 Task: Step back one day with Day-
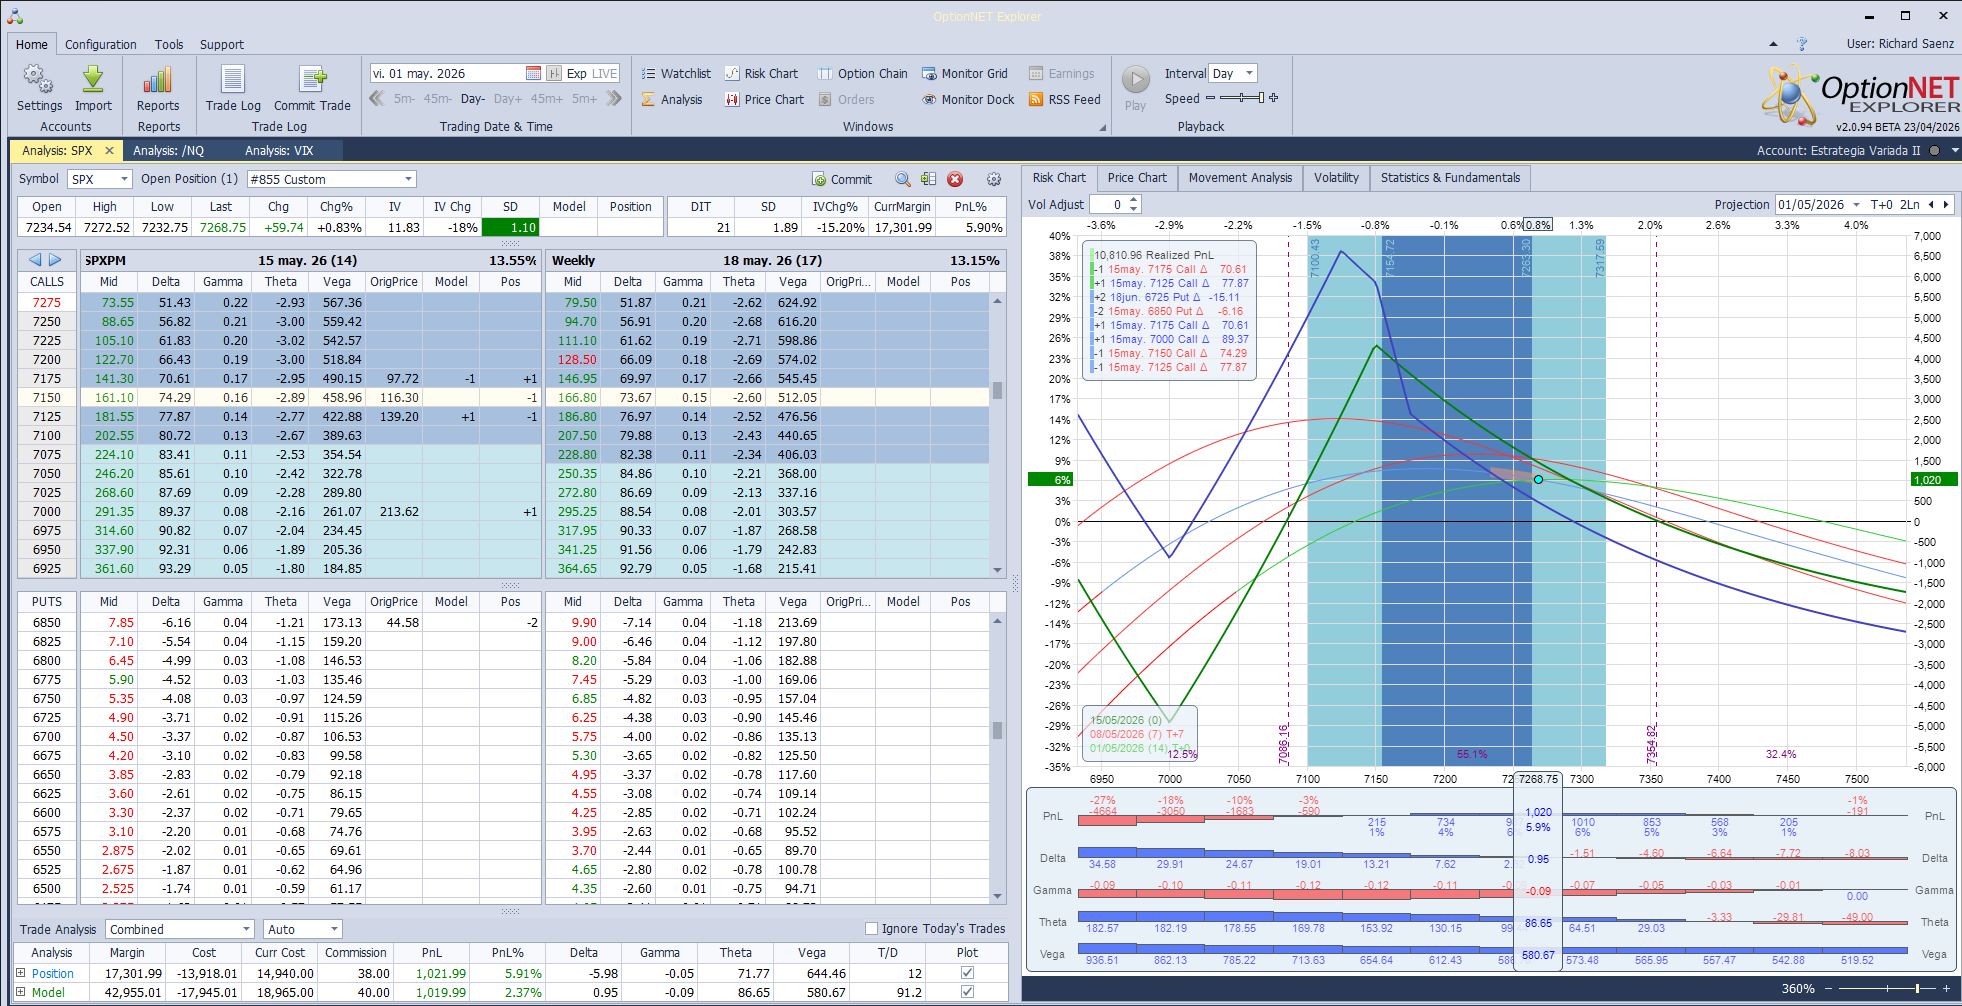(x=472, y=99)
